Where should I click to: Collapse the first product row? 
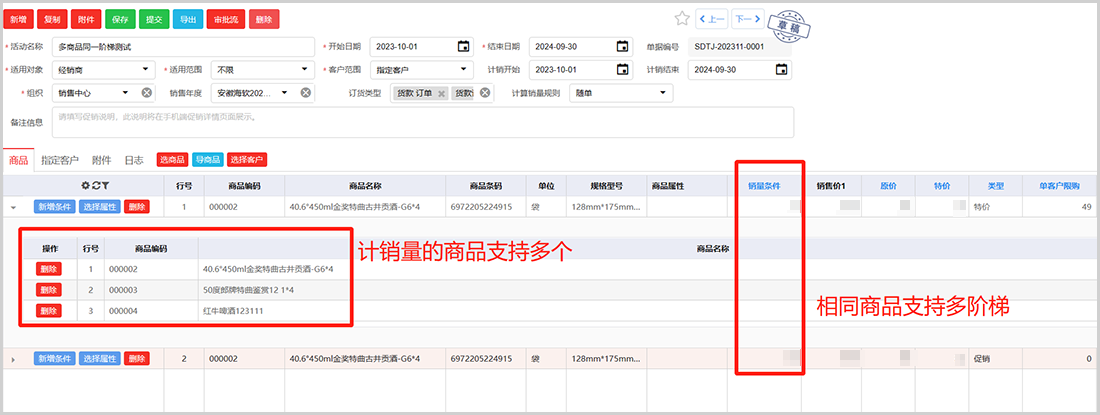(14, 207)
